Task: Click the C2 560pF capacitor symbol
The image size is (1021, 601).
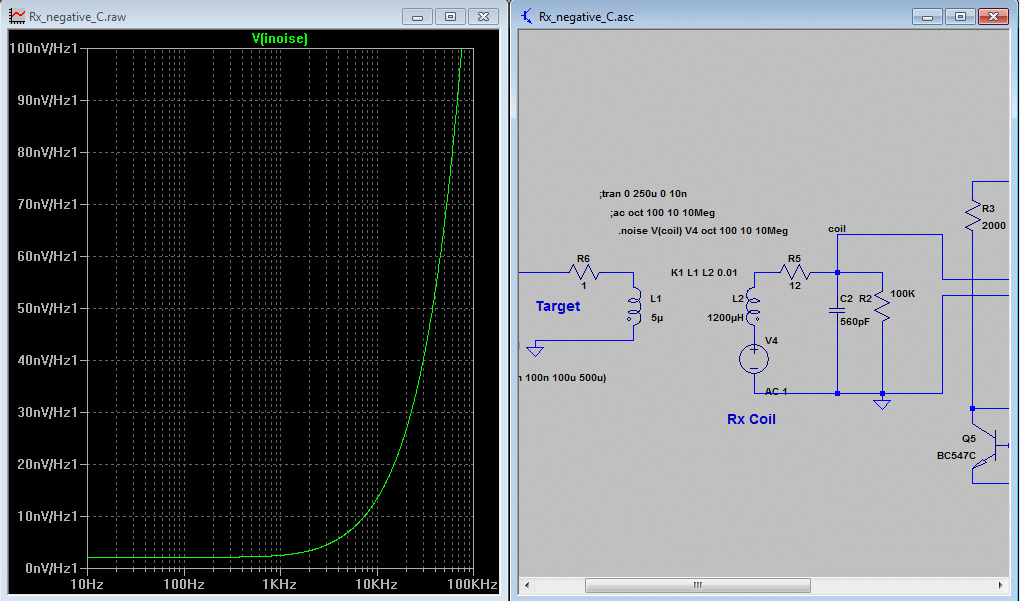Action: pyautogui.click(x=837, y=311)
